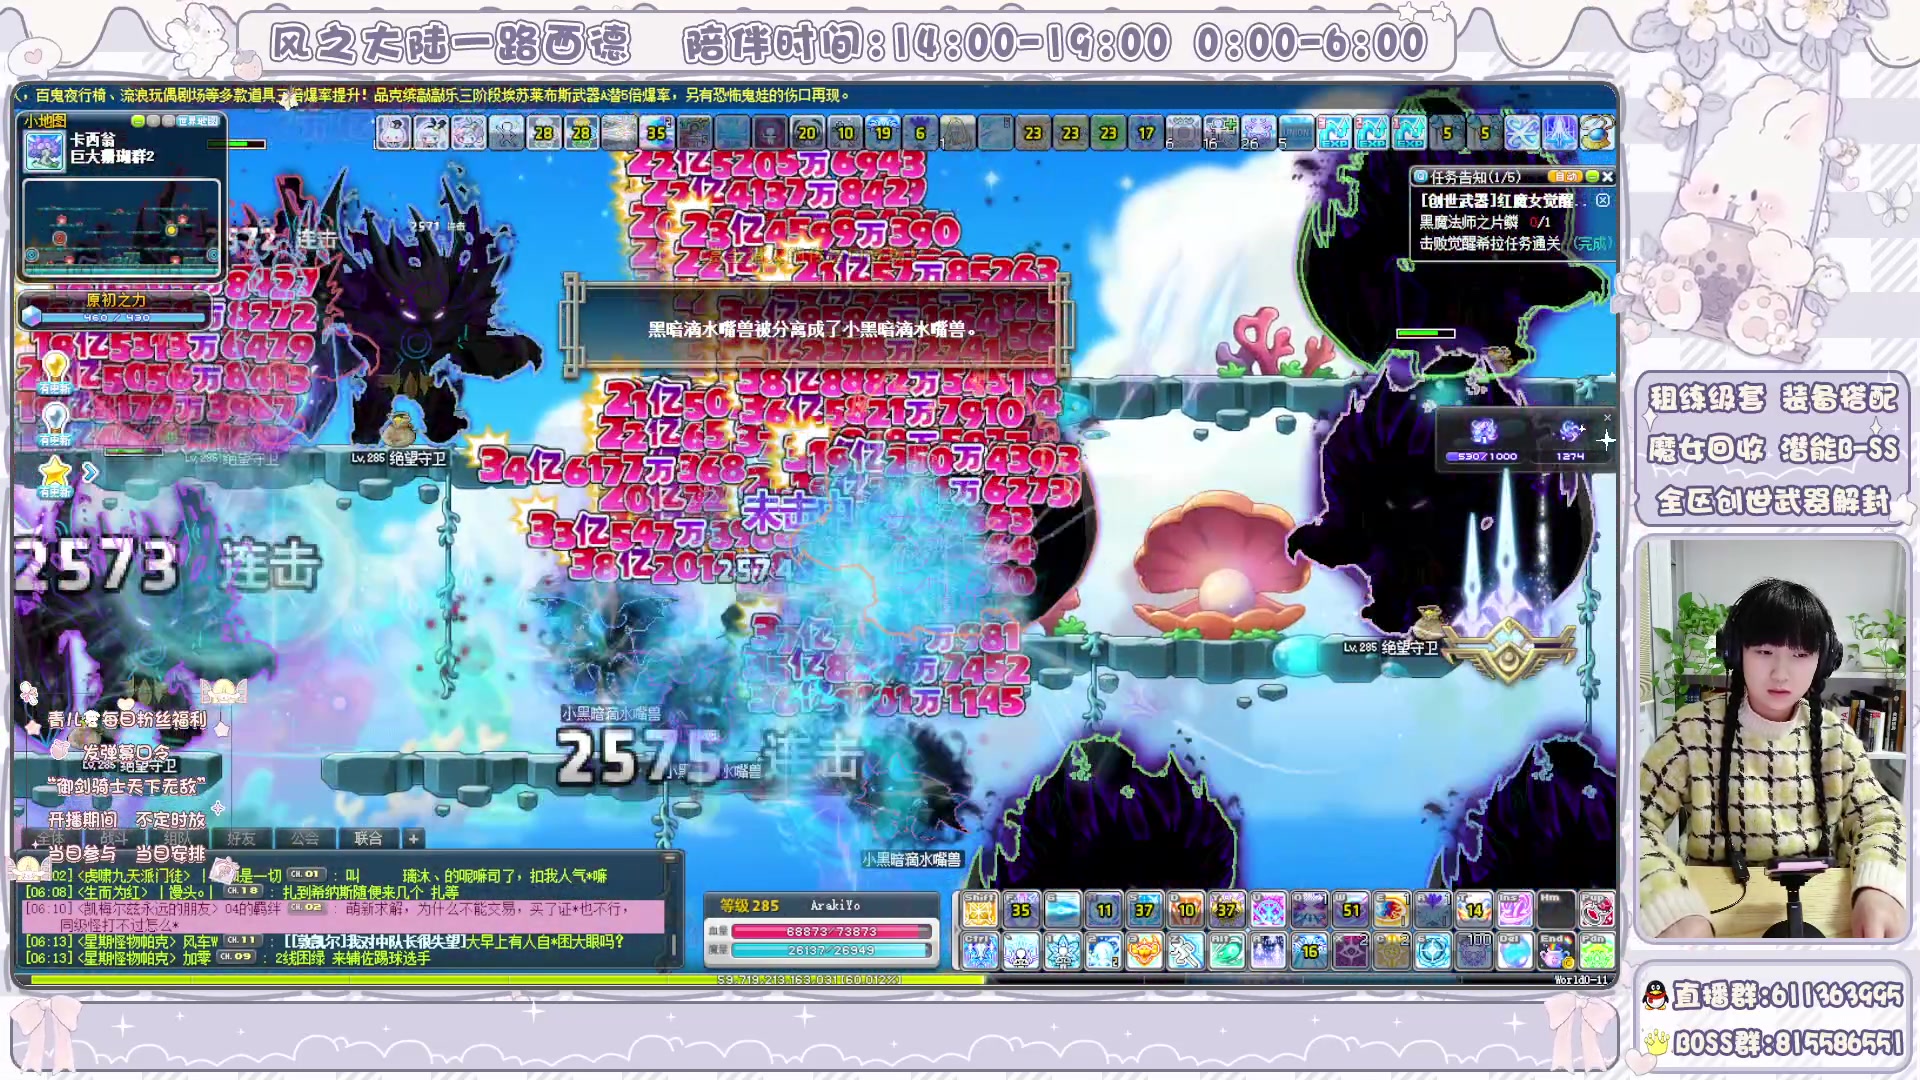
Task: Inspect the last blue potion buff icon
Action: (1597, 132)
